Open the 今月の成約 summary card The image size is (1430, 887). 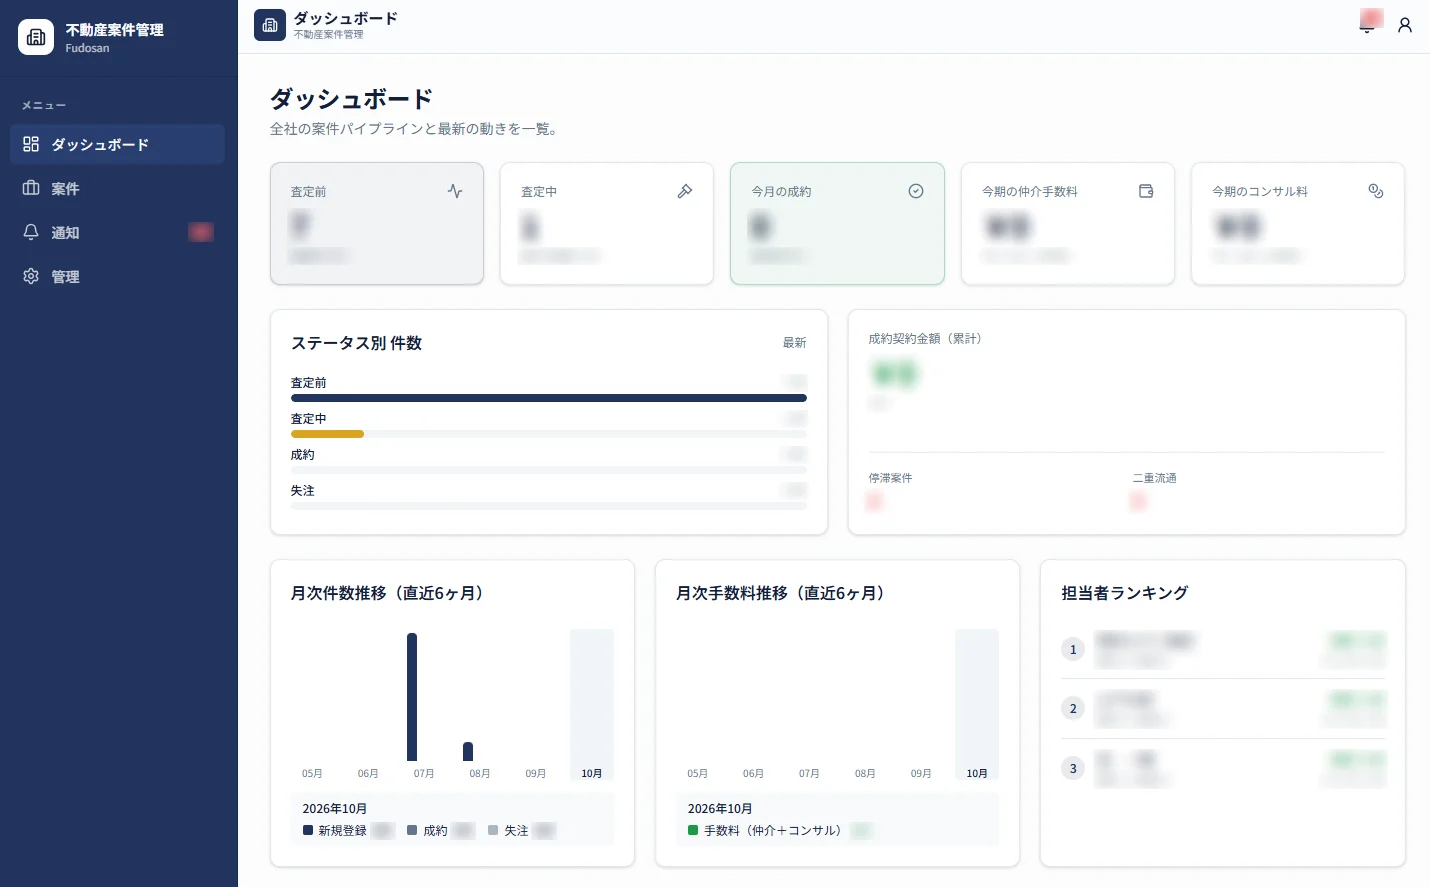point(837,224)
